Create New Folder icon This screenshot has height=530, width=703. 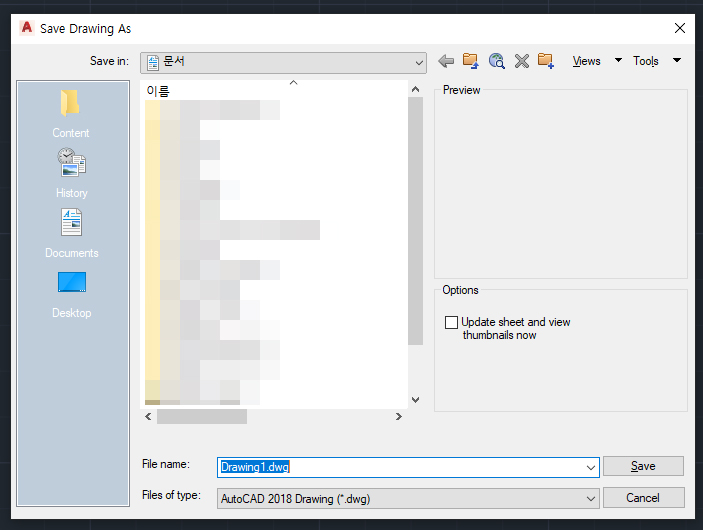546,61
